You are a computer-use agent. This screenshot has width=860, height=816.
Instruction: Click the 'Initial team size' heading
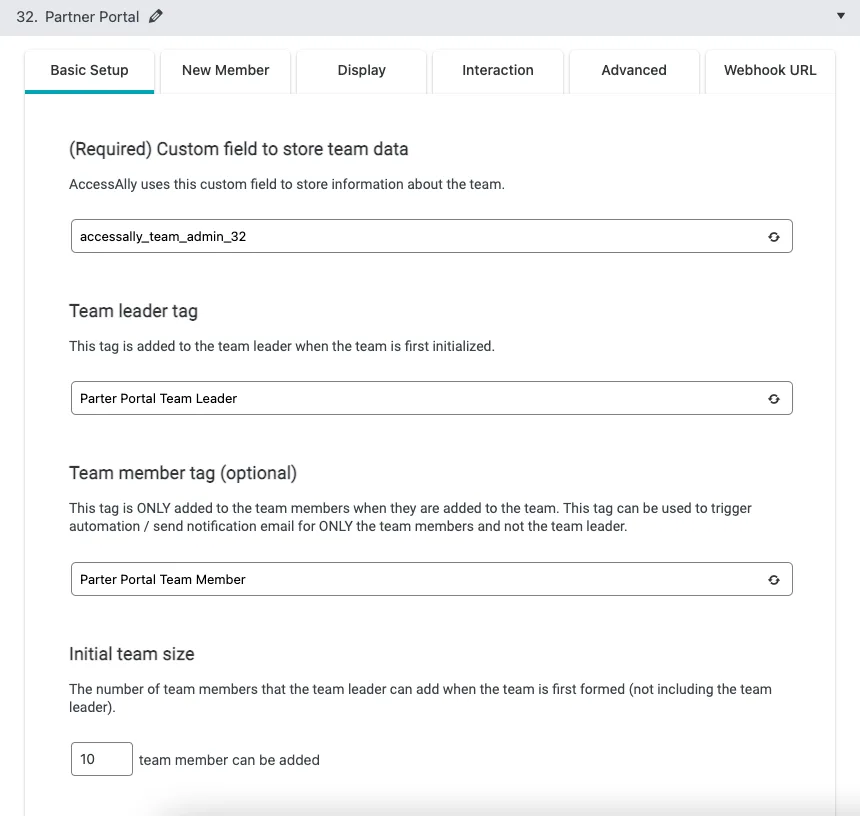[x=132, y=654]
